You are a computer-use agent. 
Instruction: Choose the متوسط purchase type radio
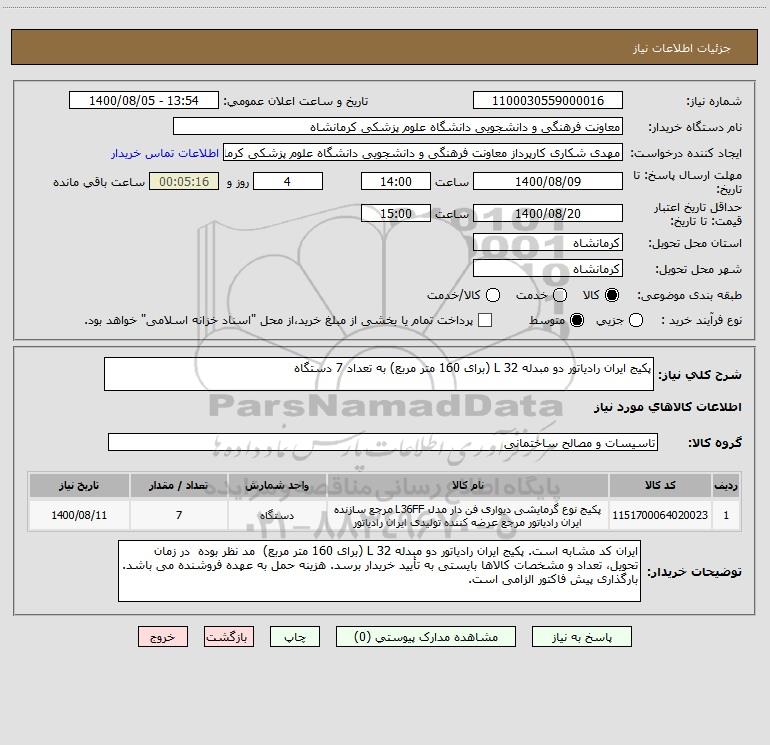coord(577,320)
